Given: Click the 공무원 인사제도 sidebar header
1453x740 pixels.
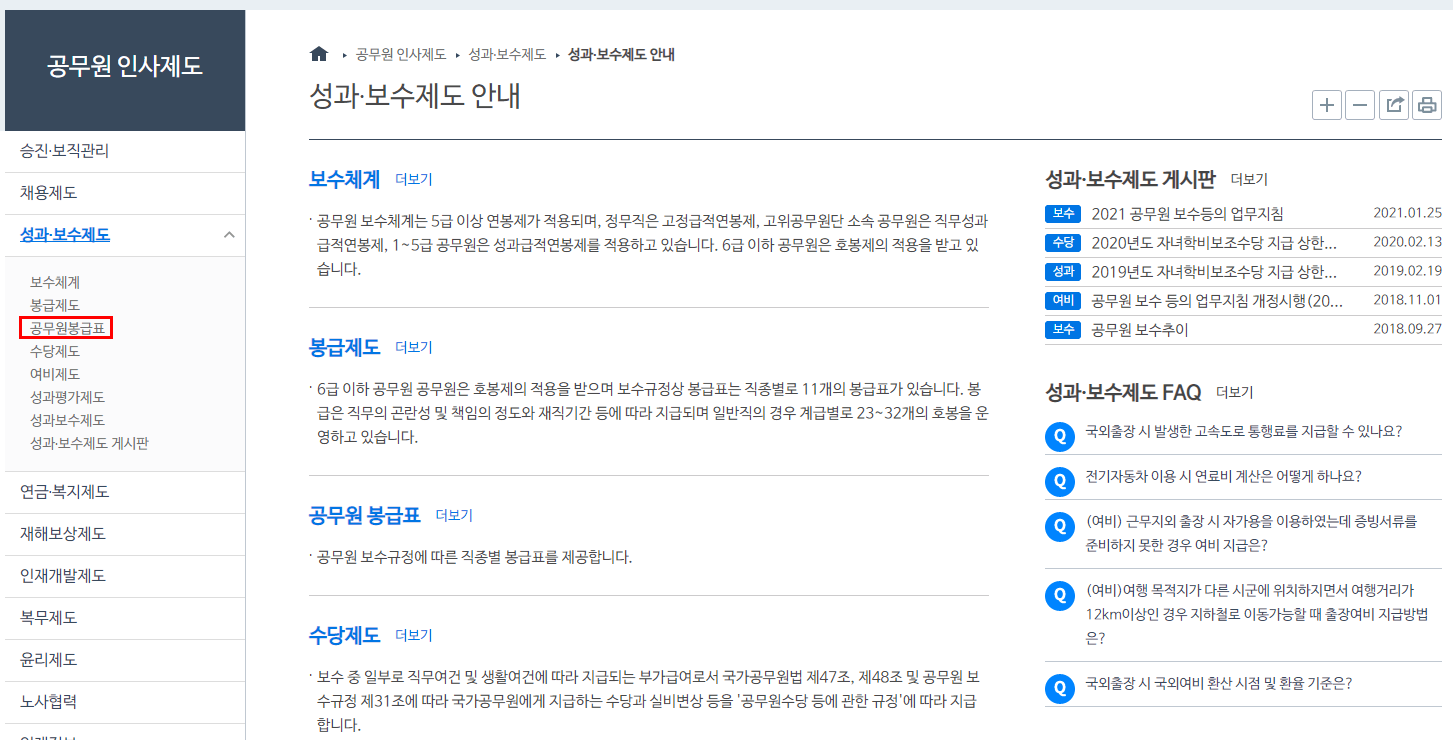Looking at the screenshot, I should click(x=125, y=68).
